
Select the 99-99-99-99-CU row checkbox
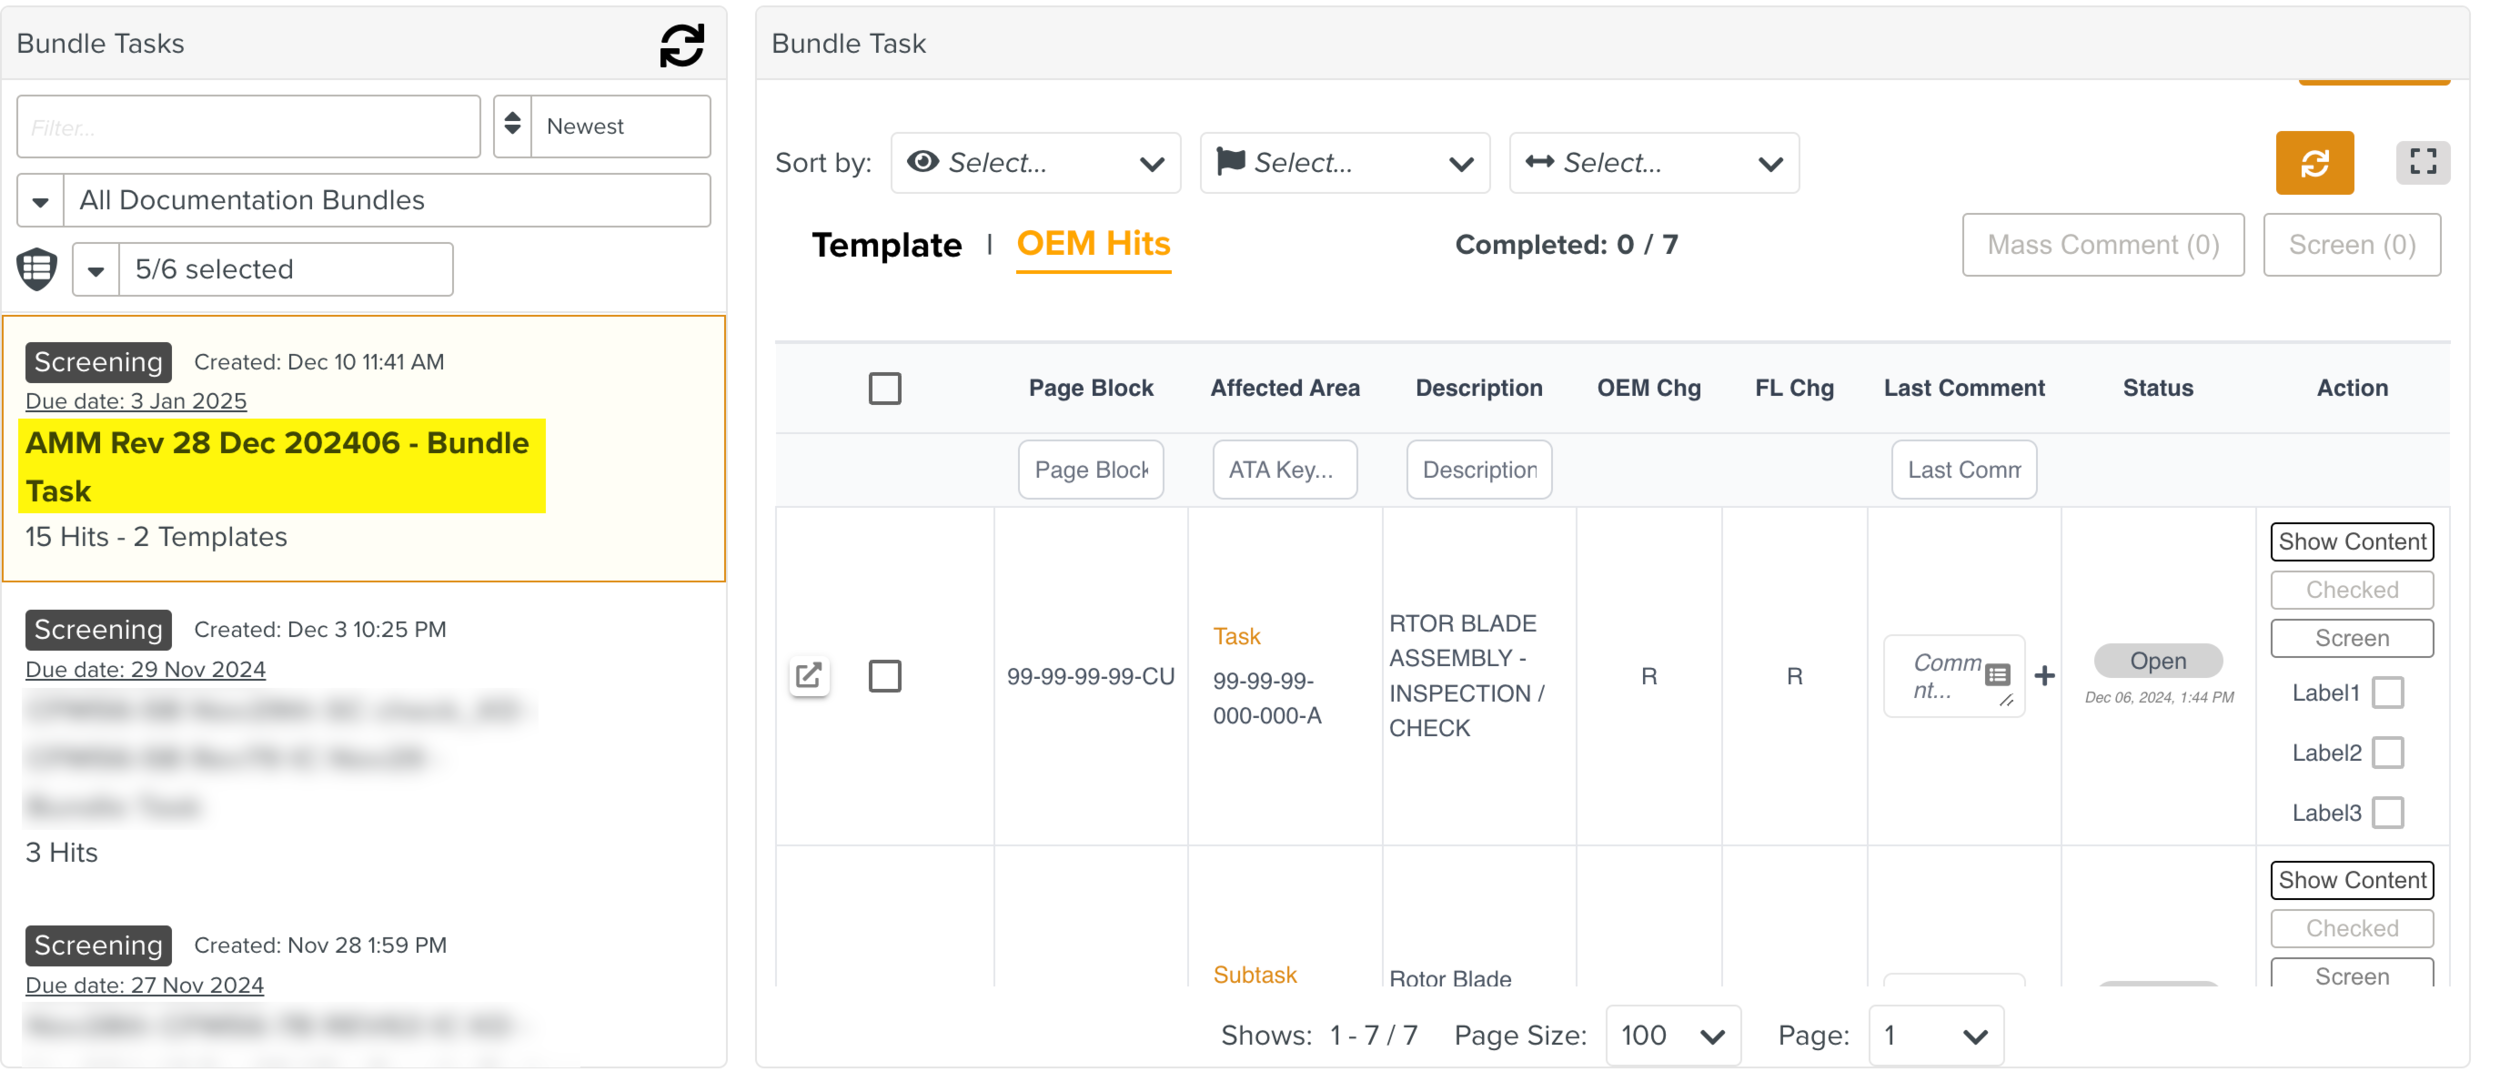[x=885, y=676]
